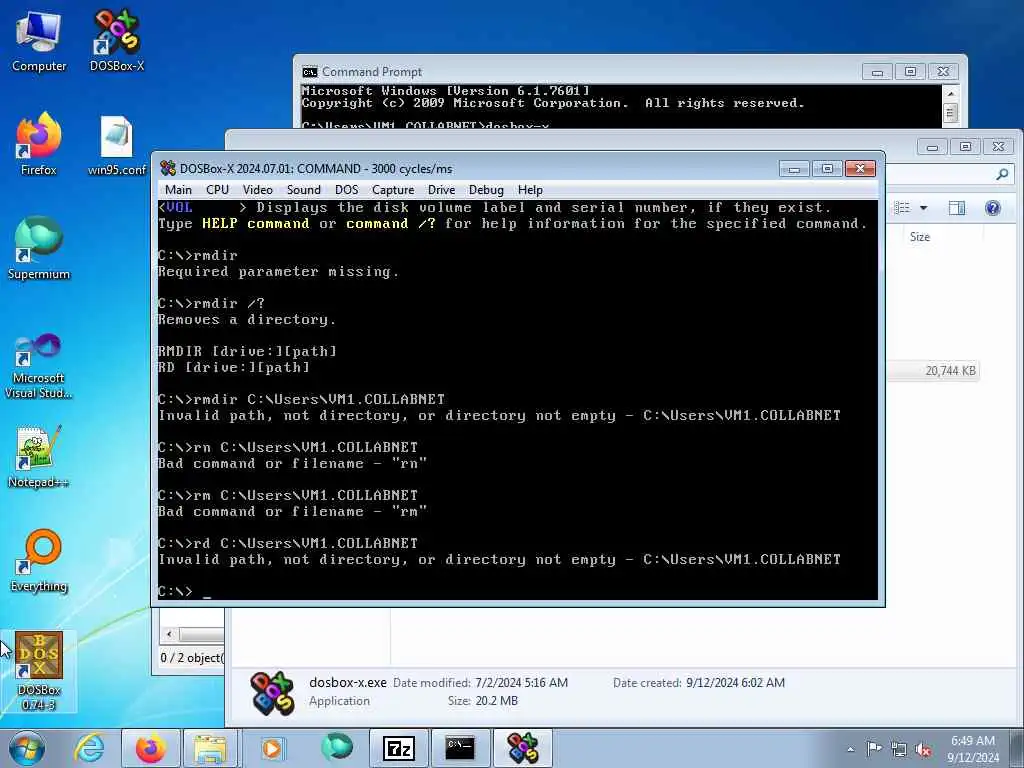Image resolution: width=1024 pixels, height=768 pixels.
Task: Open the Help menu in DOSBox-X
Action: coord(530,190)
